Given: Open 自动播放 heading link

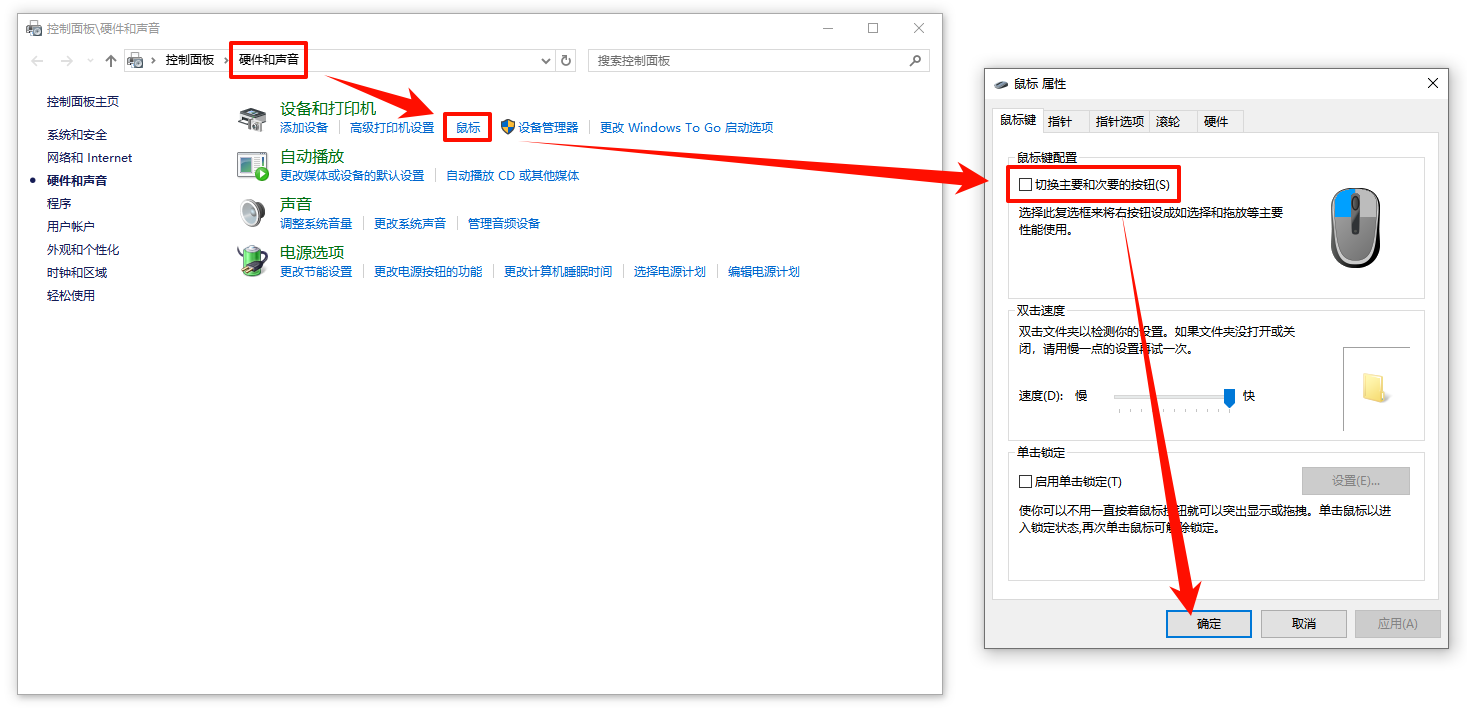Looking at the screenshot, I should click(312, 156).
